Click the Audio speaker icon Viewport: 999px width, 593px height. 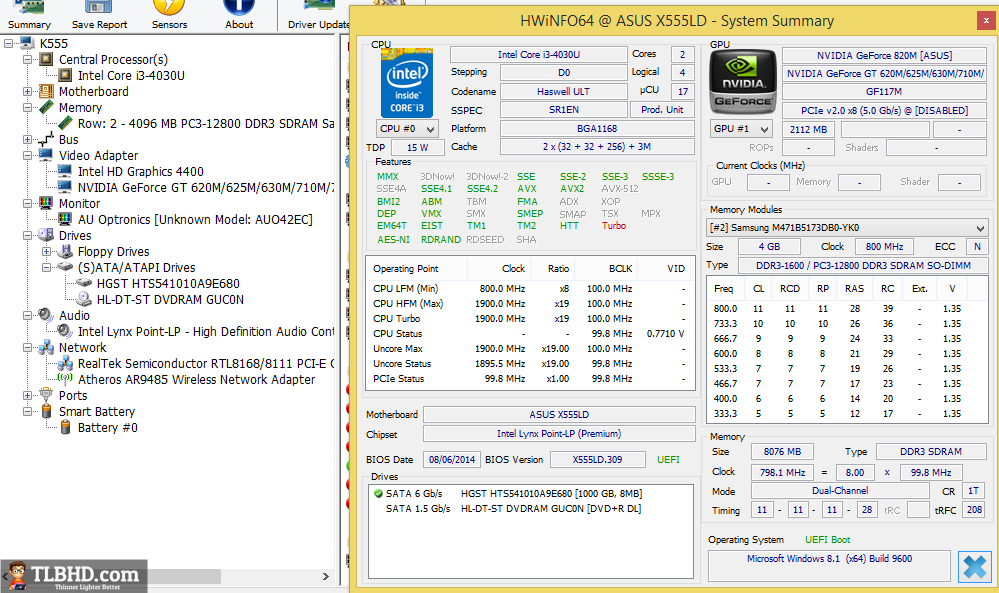[46, 315]
